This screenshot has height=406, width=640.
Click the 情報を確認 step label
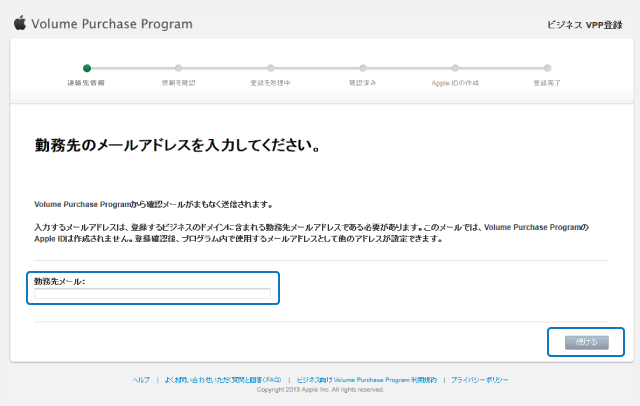click(x=178, y=82)
